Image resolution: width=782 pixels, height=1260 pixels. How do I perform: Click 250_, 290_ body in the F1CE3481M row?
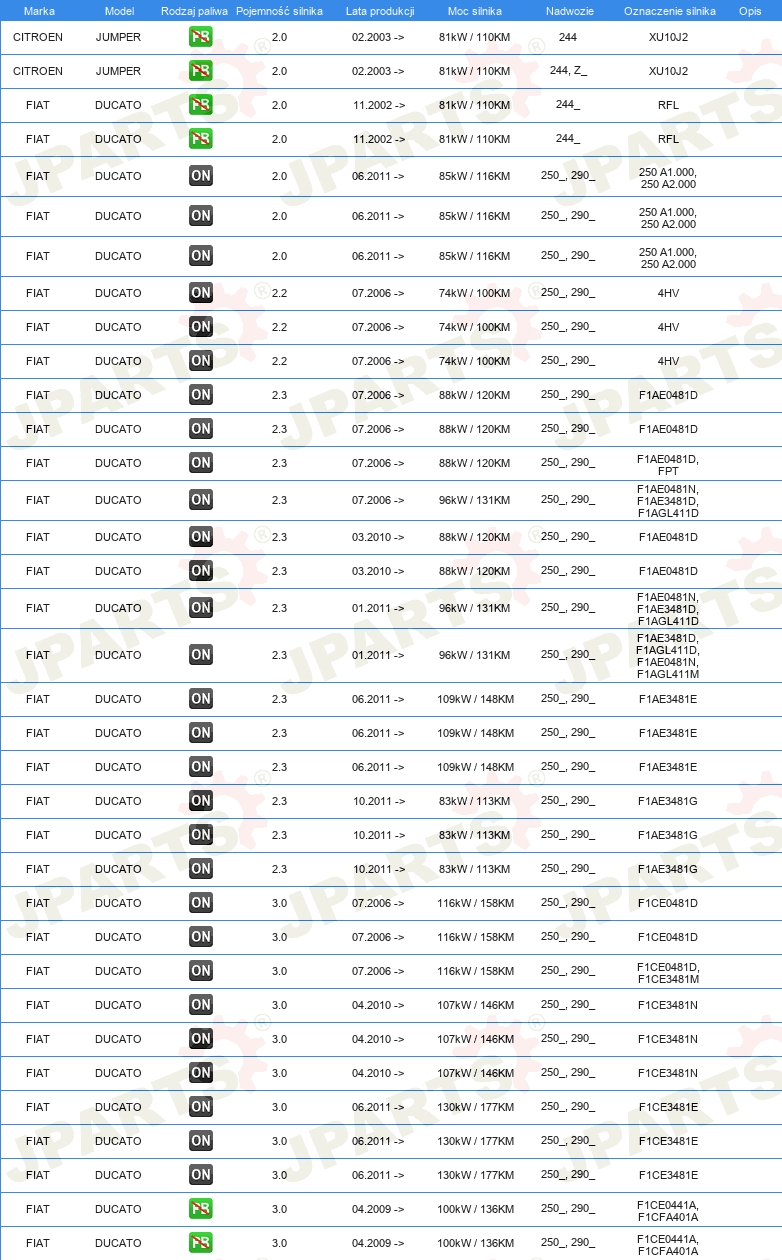[x=568, y=970]
